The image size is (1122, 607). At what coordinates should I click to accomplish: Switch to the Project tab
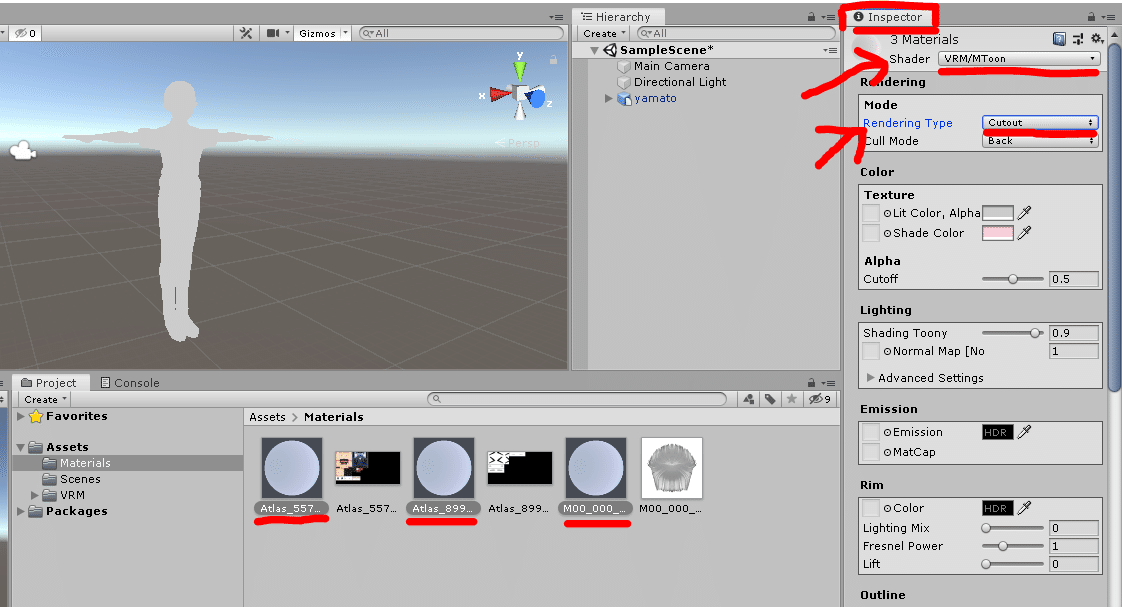click(x=49, y=383)
